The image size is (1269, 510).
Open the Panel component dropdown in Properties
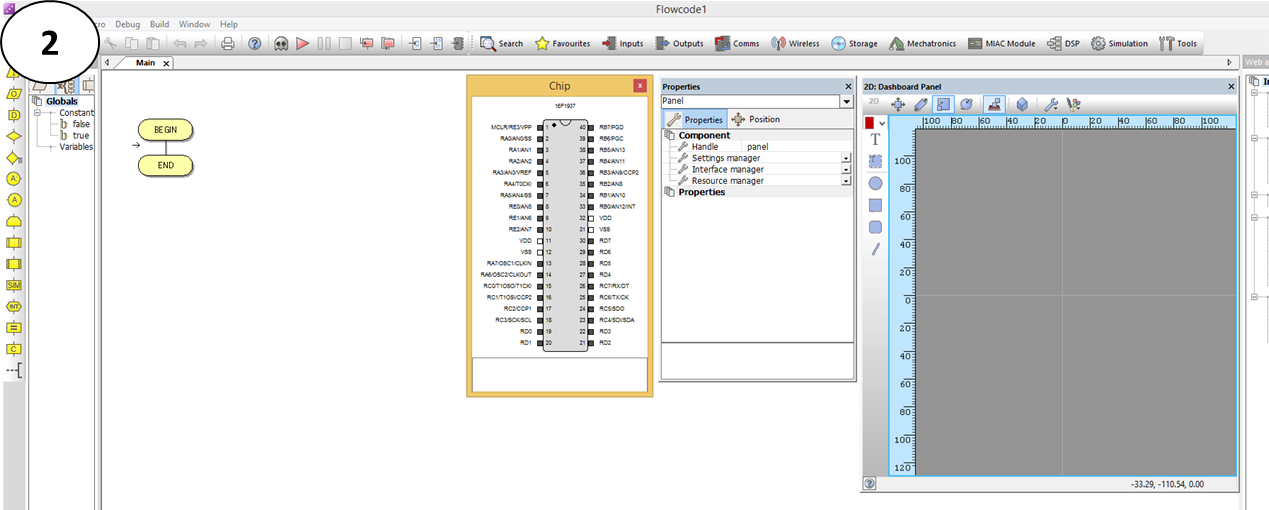pyautogui.click(x=846, y=102)
